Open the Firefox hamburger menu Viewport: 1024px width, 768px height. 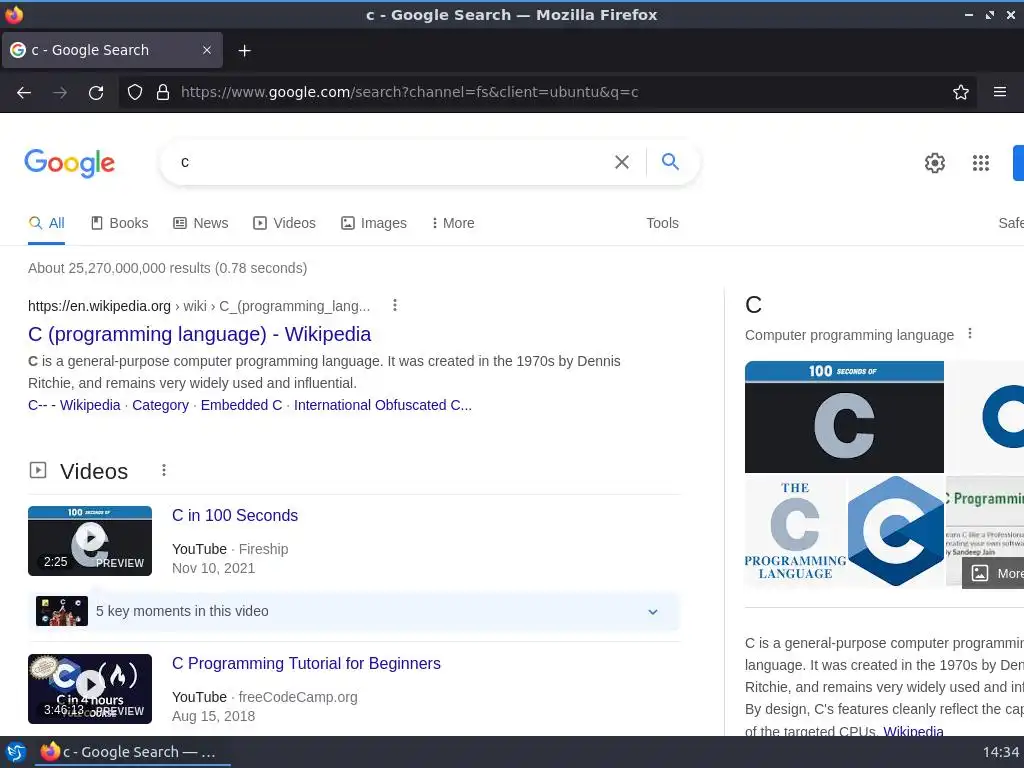1000,92
